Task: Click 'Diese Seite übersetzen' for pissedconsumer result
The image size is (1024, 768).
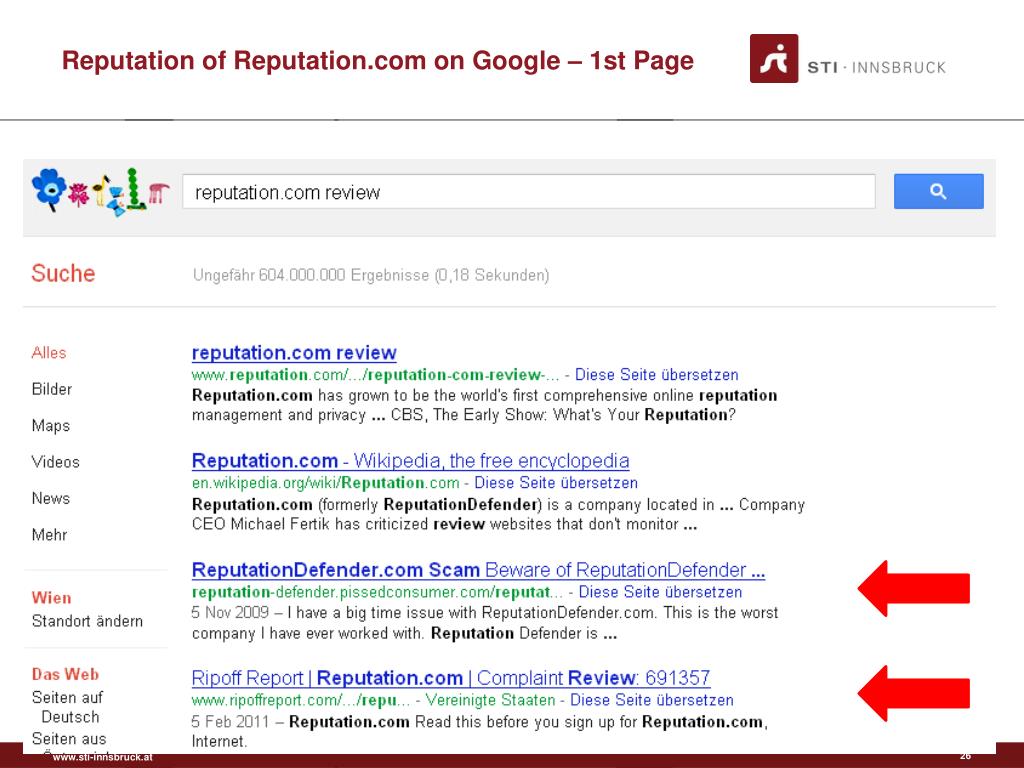Action: 660,592
